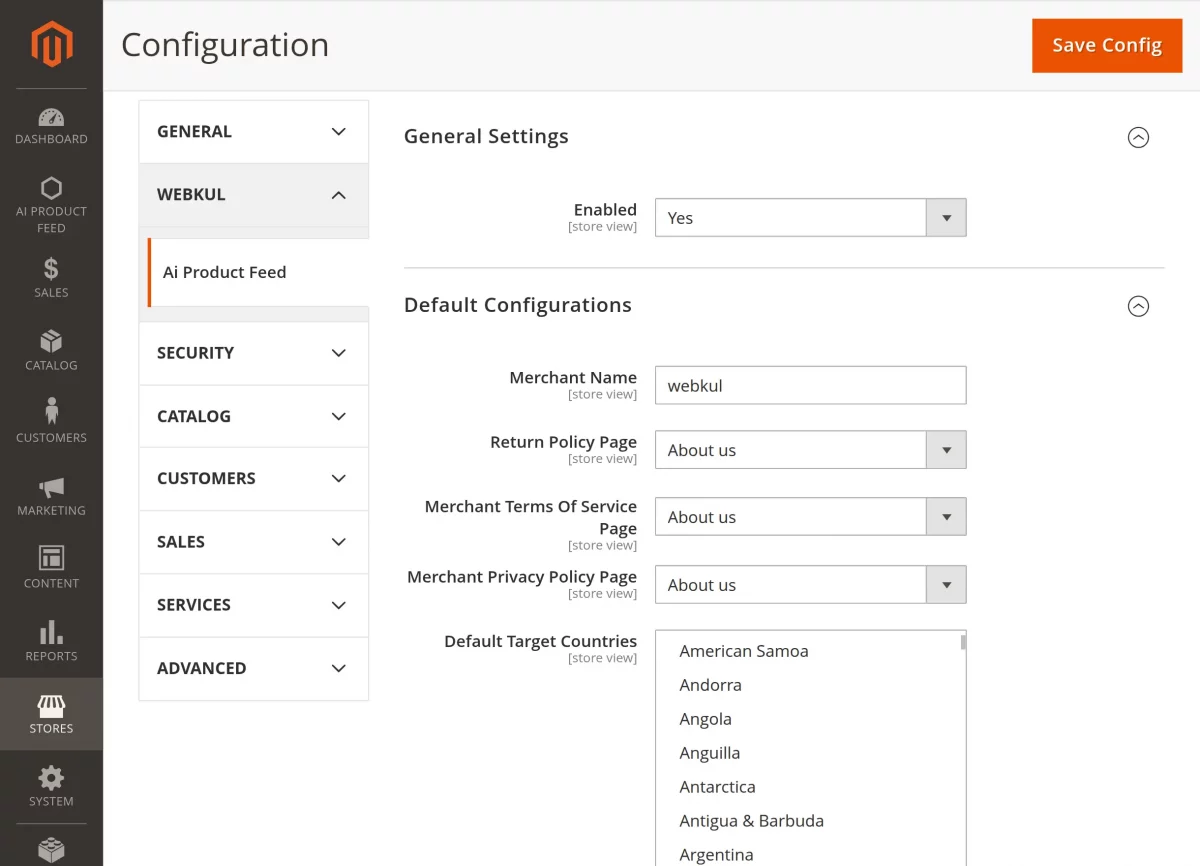This screenshot has width=1200, height=866.
Task: Open the Dashboard from the sidebar
Action: pyautogui.click(x=51, y=122)
